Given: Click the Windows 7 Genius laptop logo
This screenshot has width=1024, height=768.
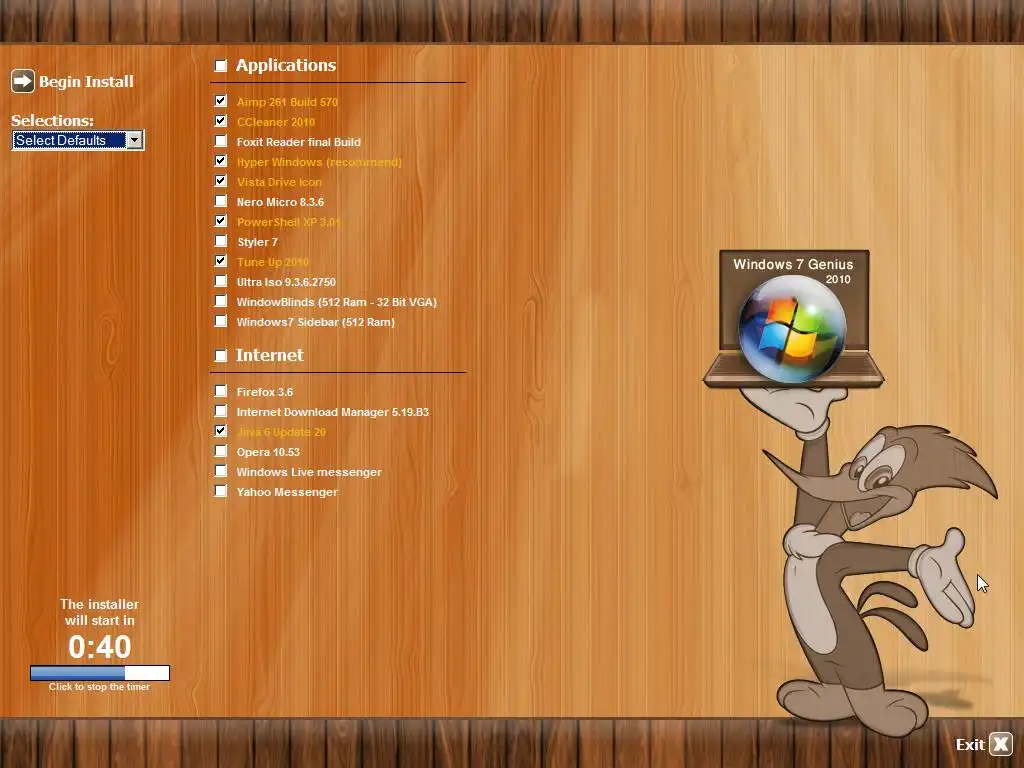Looking at the screenshot, I should [793, 319].
